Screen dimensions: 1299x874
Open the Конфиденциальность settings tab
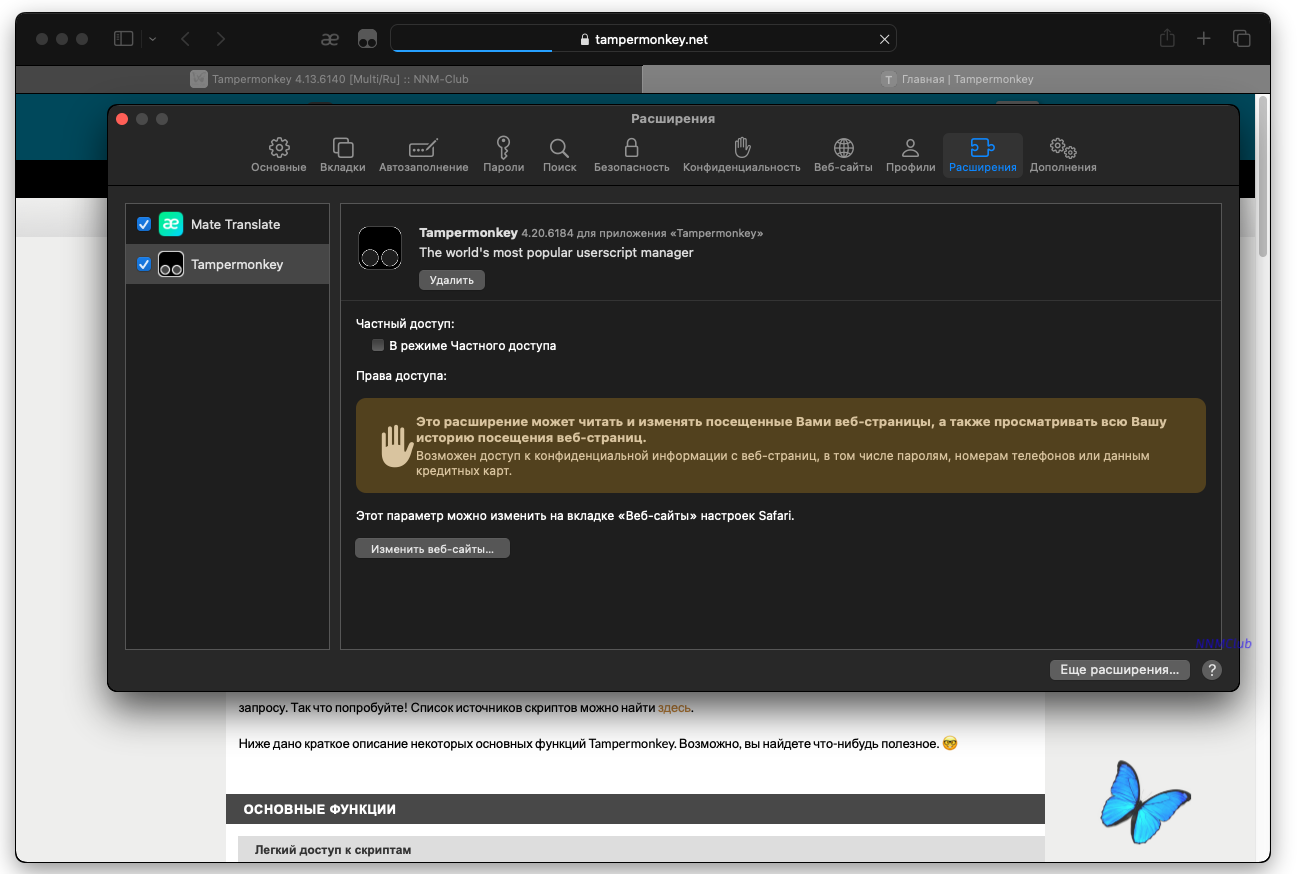742,155
